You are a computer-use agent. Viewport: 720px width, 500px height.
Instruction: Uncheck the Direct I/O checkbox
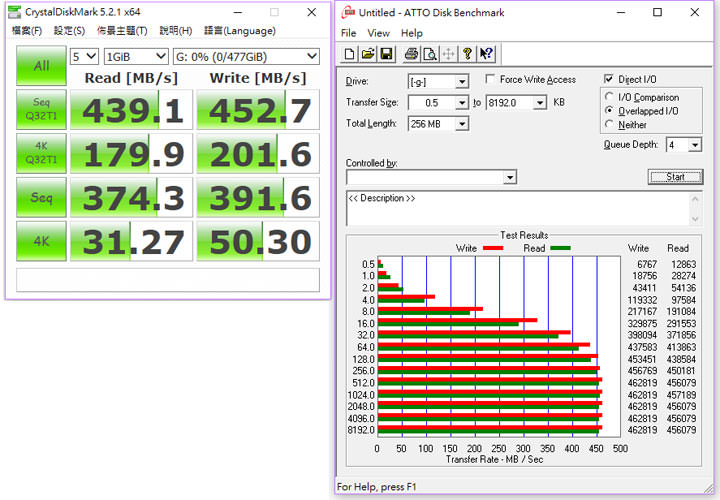608,79
